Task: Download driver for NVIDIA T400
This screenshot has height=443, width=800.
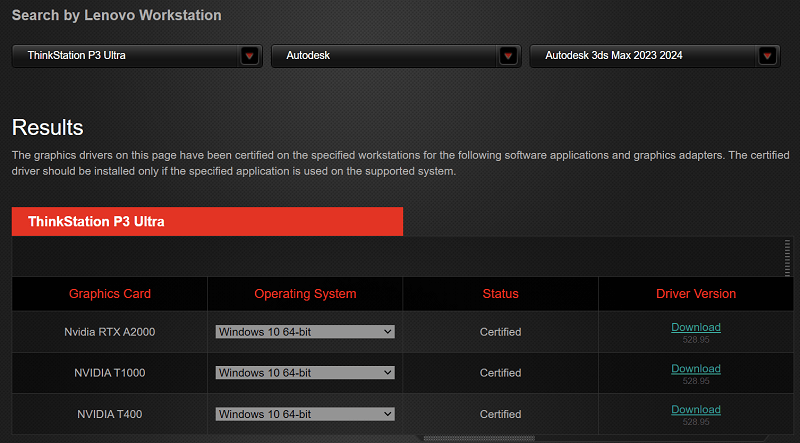Action: (x=696, y=409)
